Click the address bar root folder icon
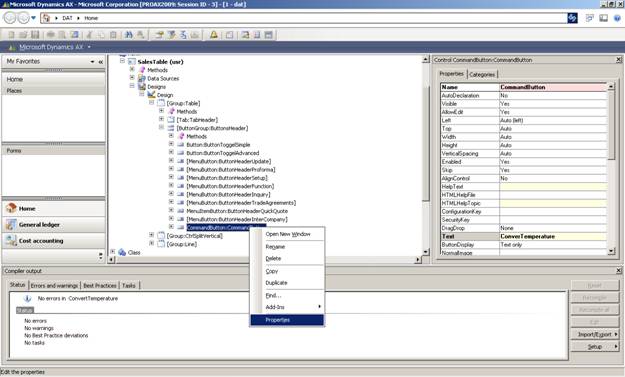625x377 pixels. point(46,18)
